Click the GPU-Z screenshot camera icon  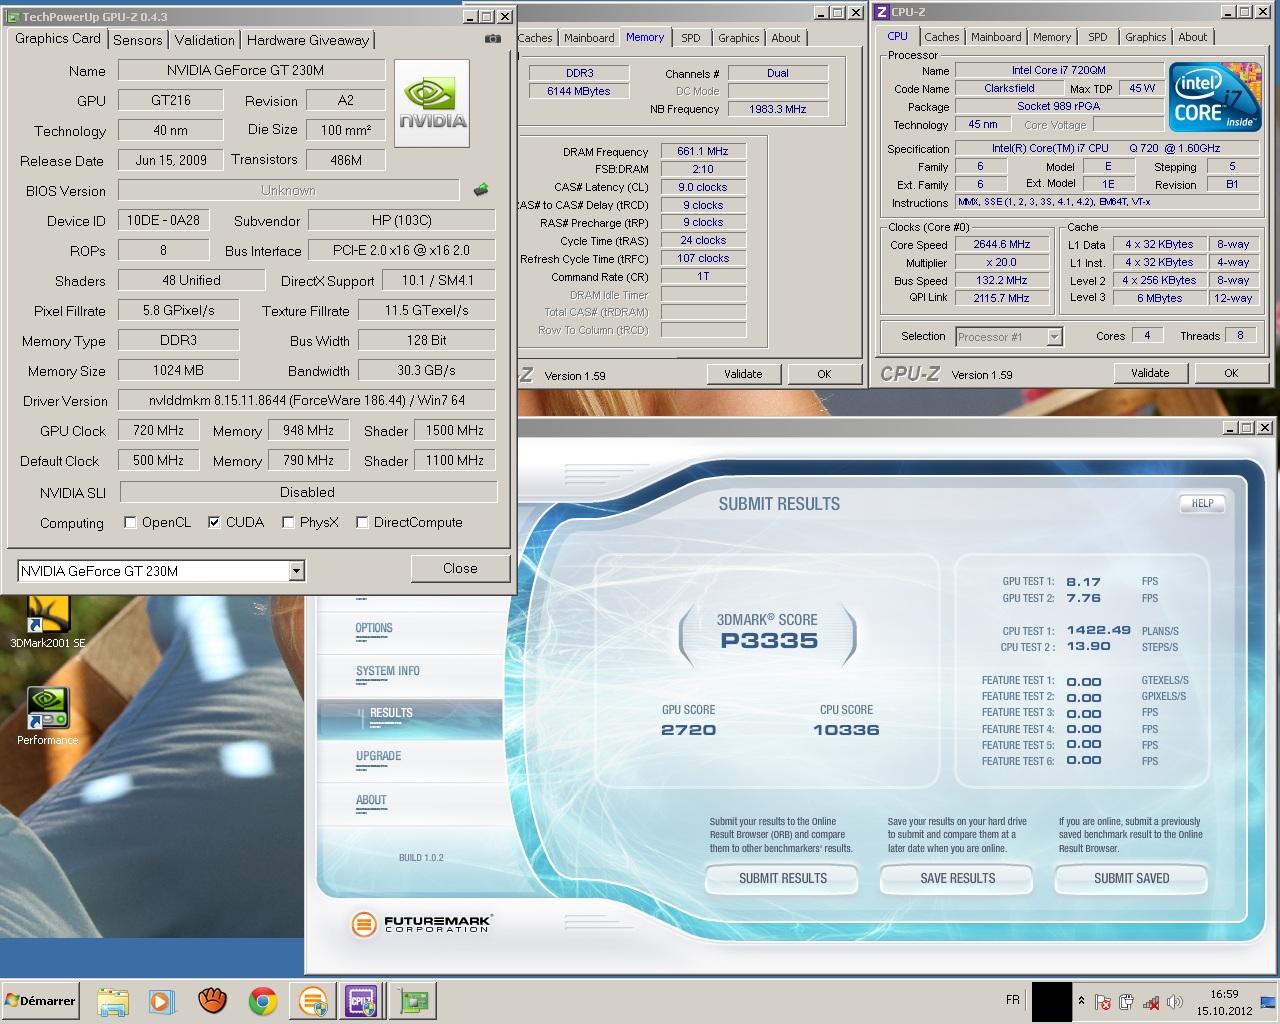(x=493, y=39)
